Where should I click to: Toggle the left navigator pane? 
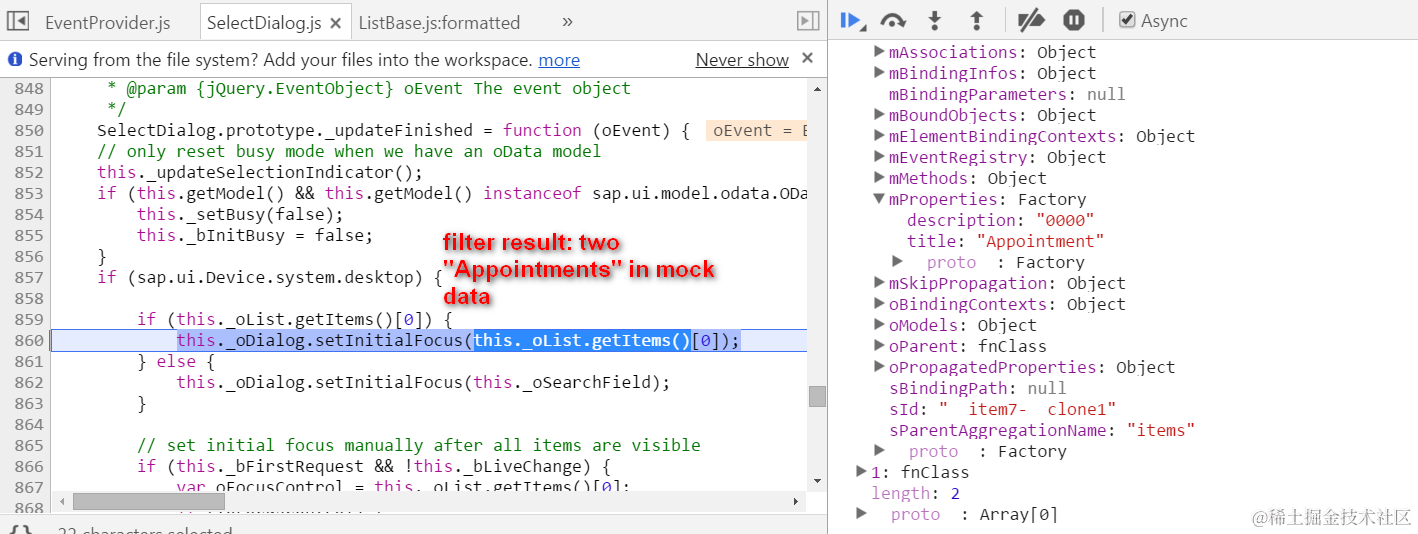coord(18,21)
